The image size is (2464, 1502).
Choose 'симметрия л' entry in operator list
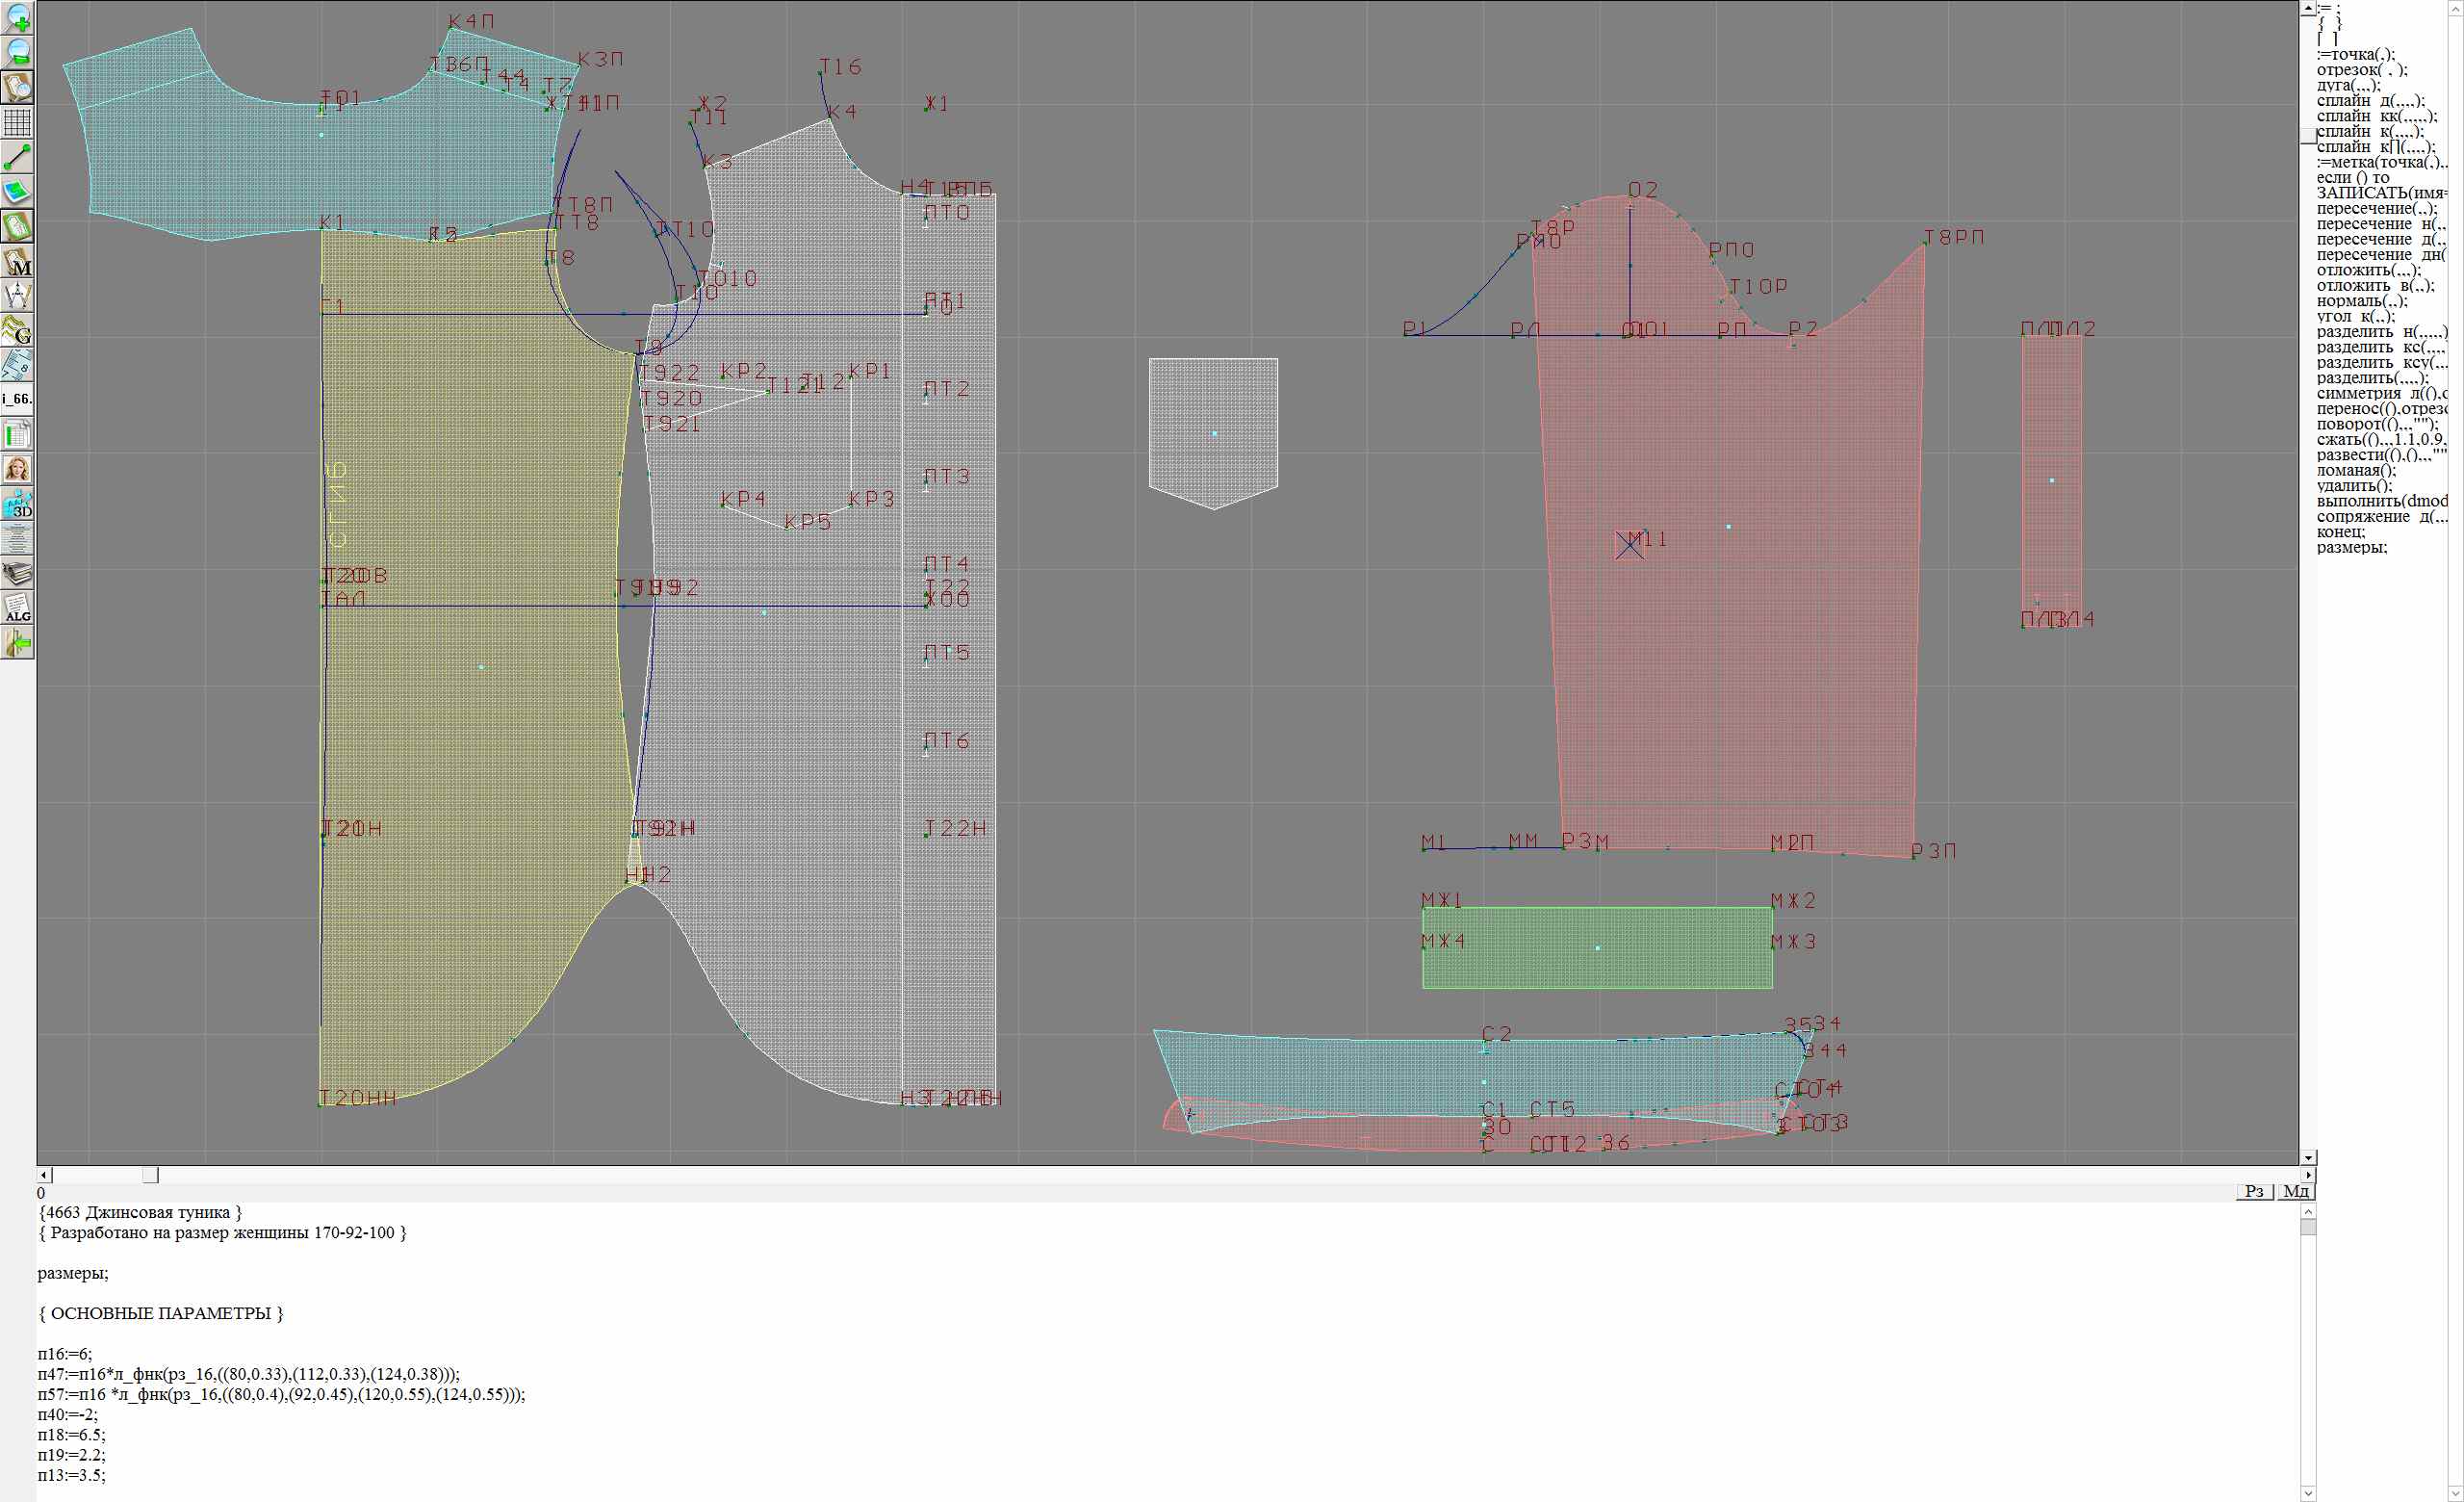click(2380, 393)
